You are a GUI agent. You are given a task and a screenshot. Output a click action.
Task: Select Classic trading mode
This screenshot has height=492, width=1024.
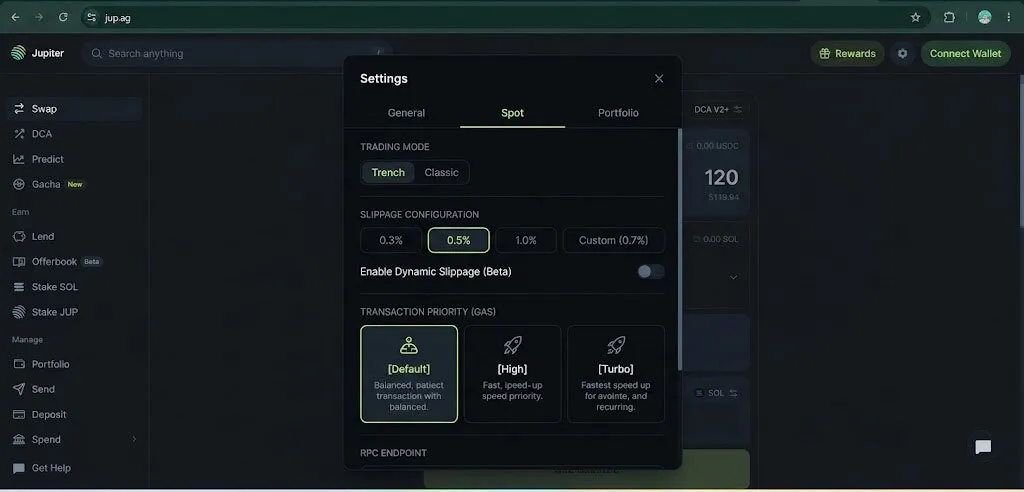coord(441,172)
